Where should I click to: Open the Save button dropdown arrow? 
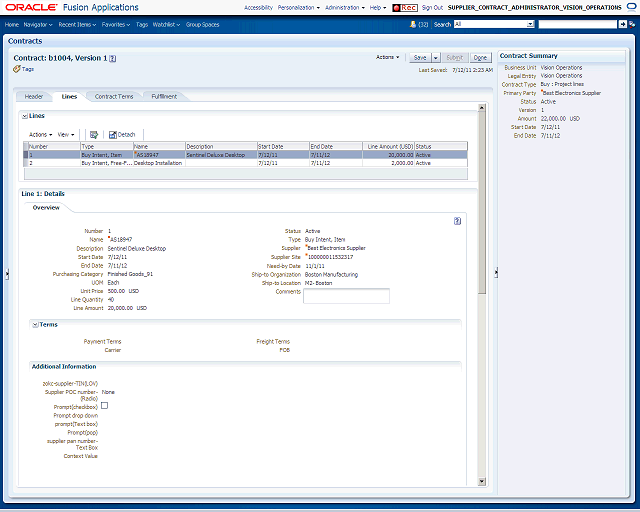(x=436, y=58)
